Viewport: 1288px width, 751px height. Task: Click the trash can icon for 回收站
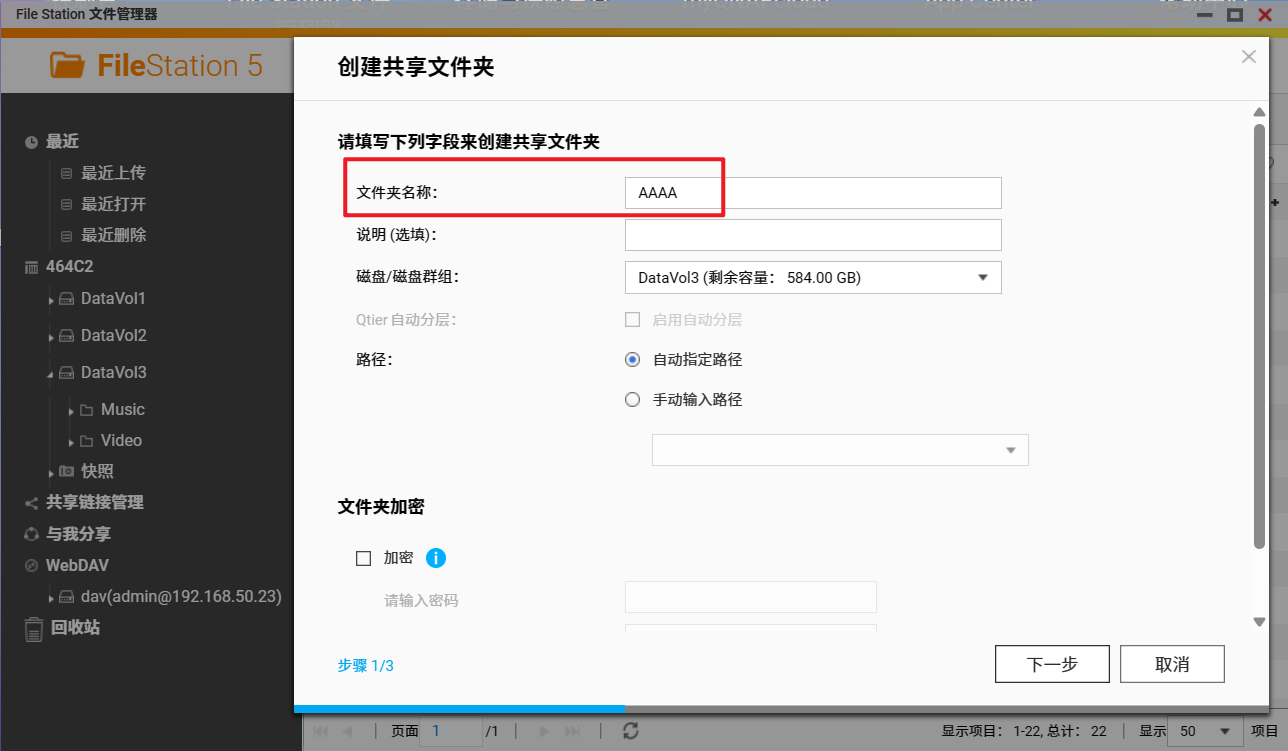pos(34,628)
